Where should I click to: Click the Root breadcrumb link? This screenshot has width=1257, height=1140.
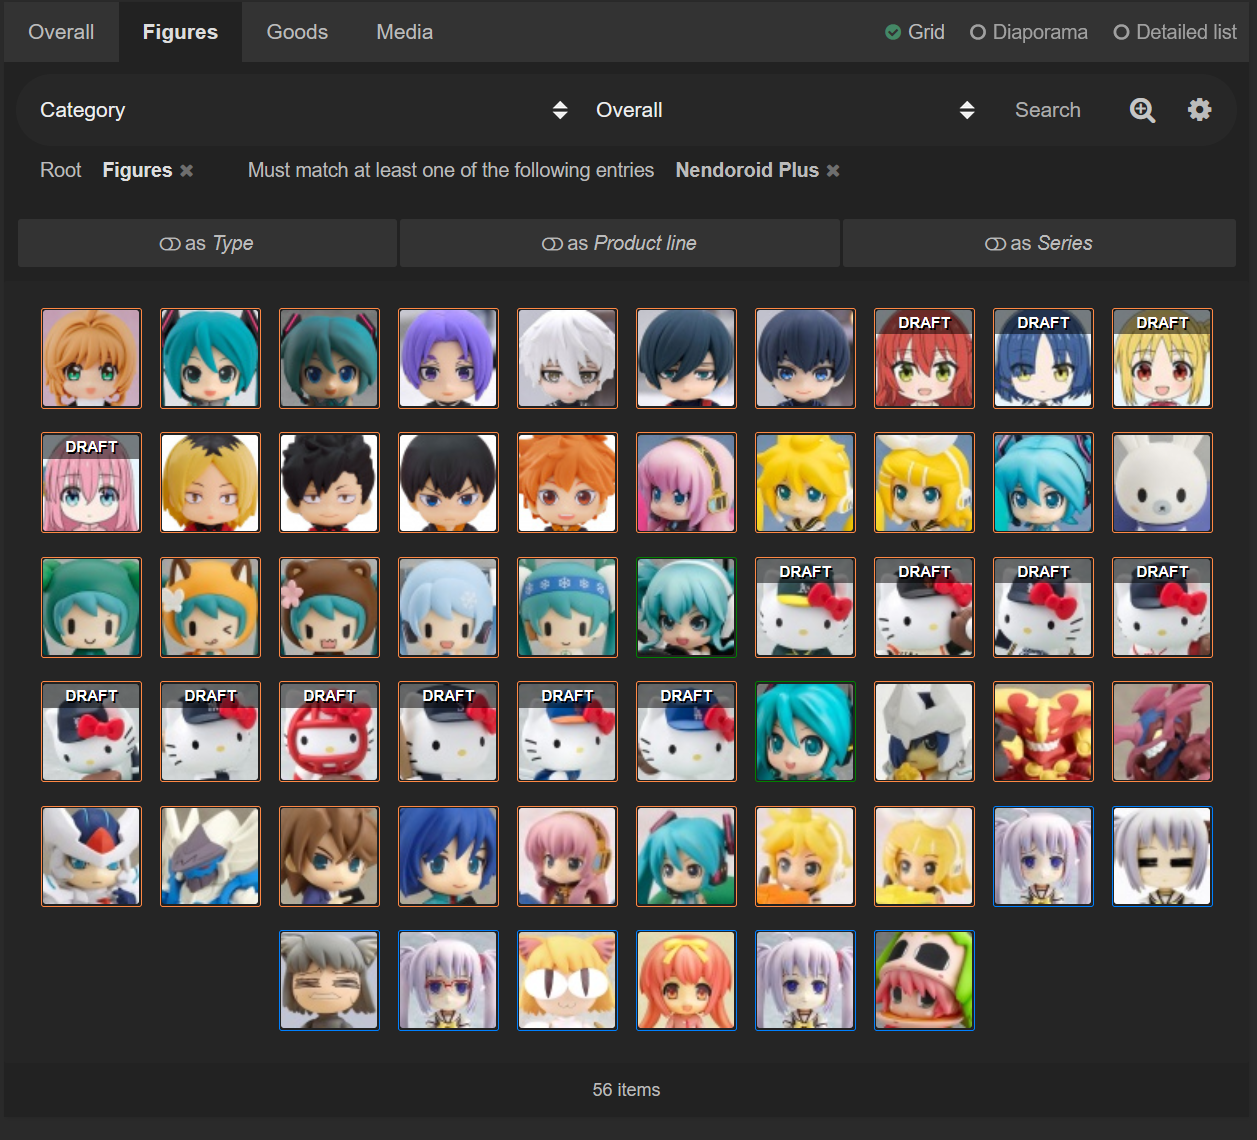point(61,170)
